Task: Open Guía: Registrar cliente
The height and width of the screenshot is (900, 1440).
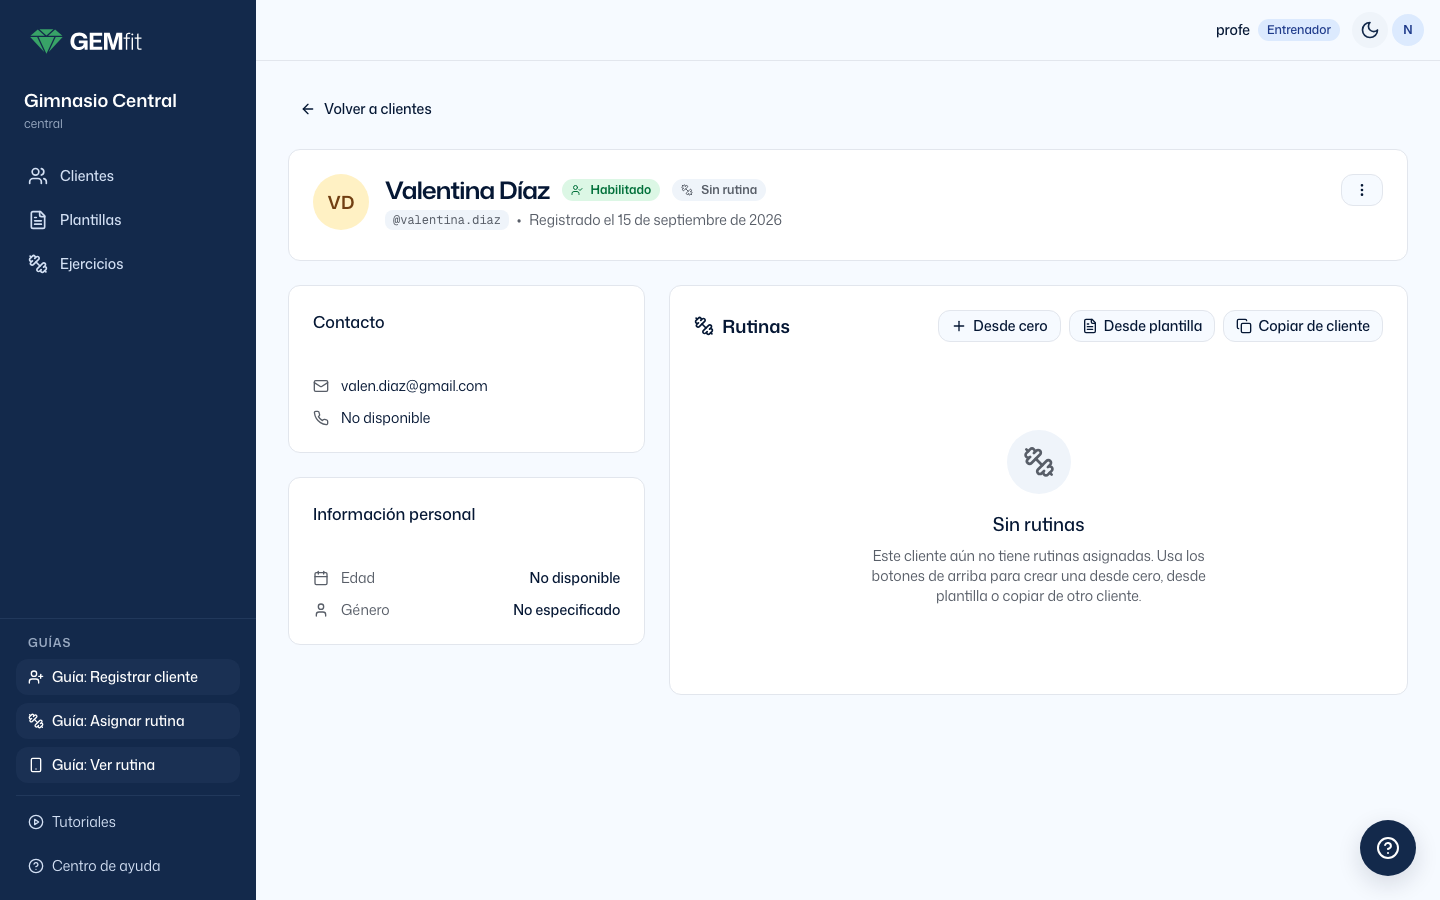Action: [x=128, y=677]
